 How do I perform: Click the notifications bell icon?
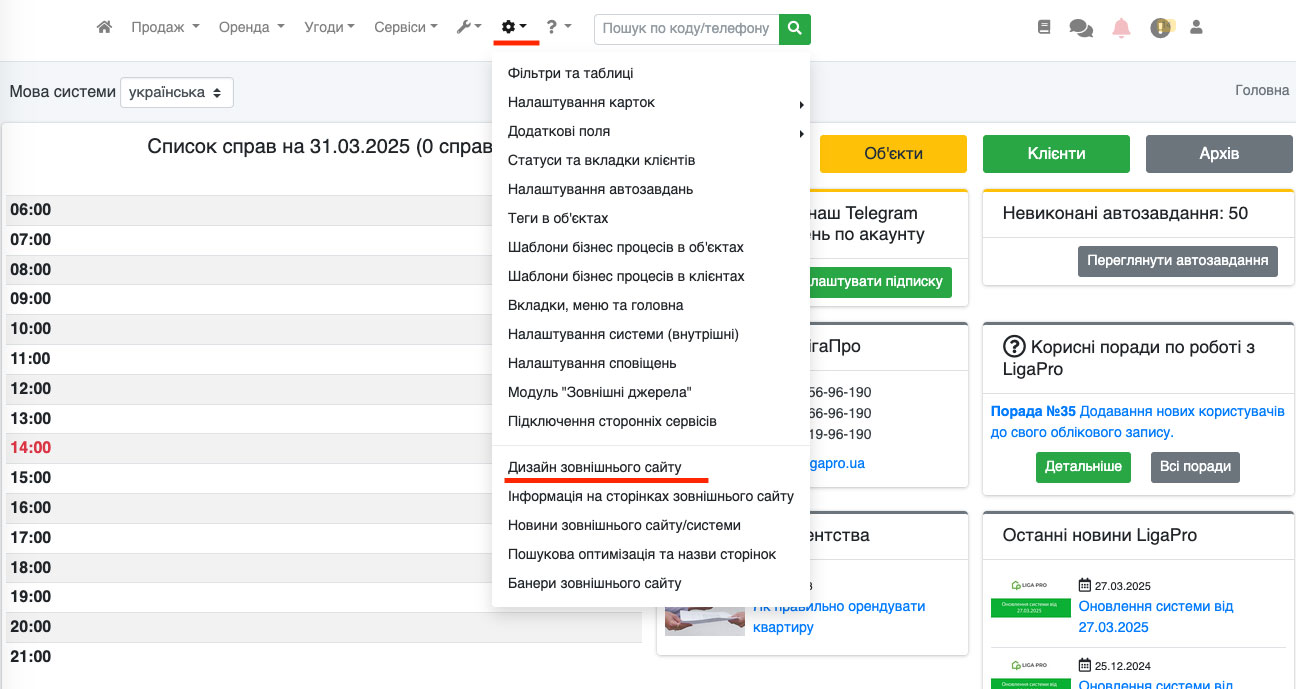tap(1121, 28)
